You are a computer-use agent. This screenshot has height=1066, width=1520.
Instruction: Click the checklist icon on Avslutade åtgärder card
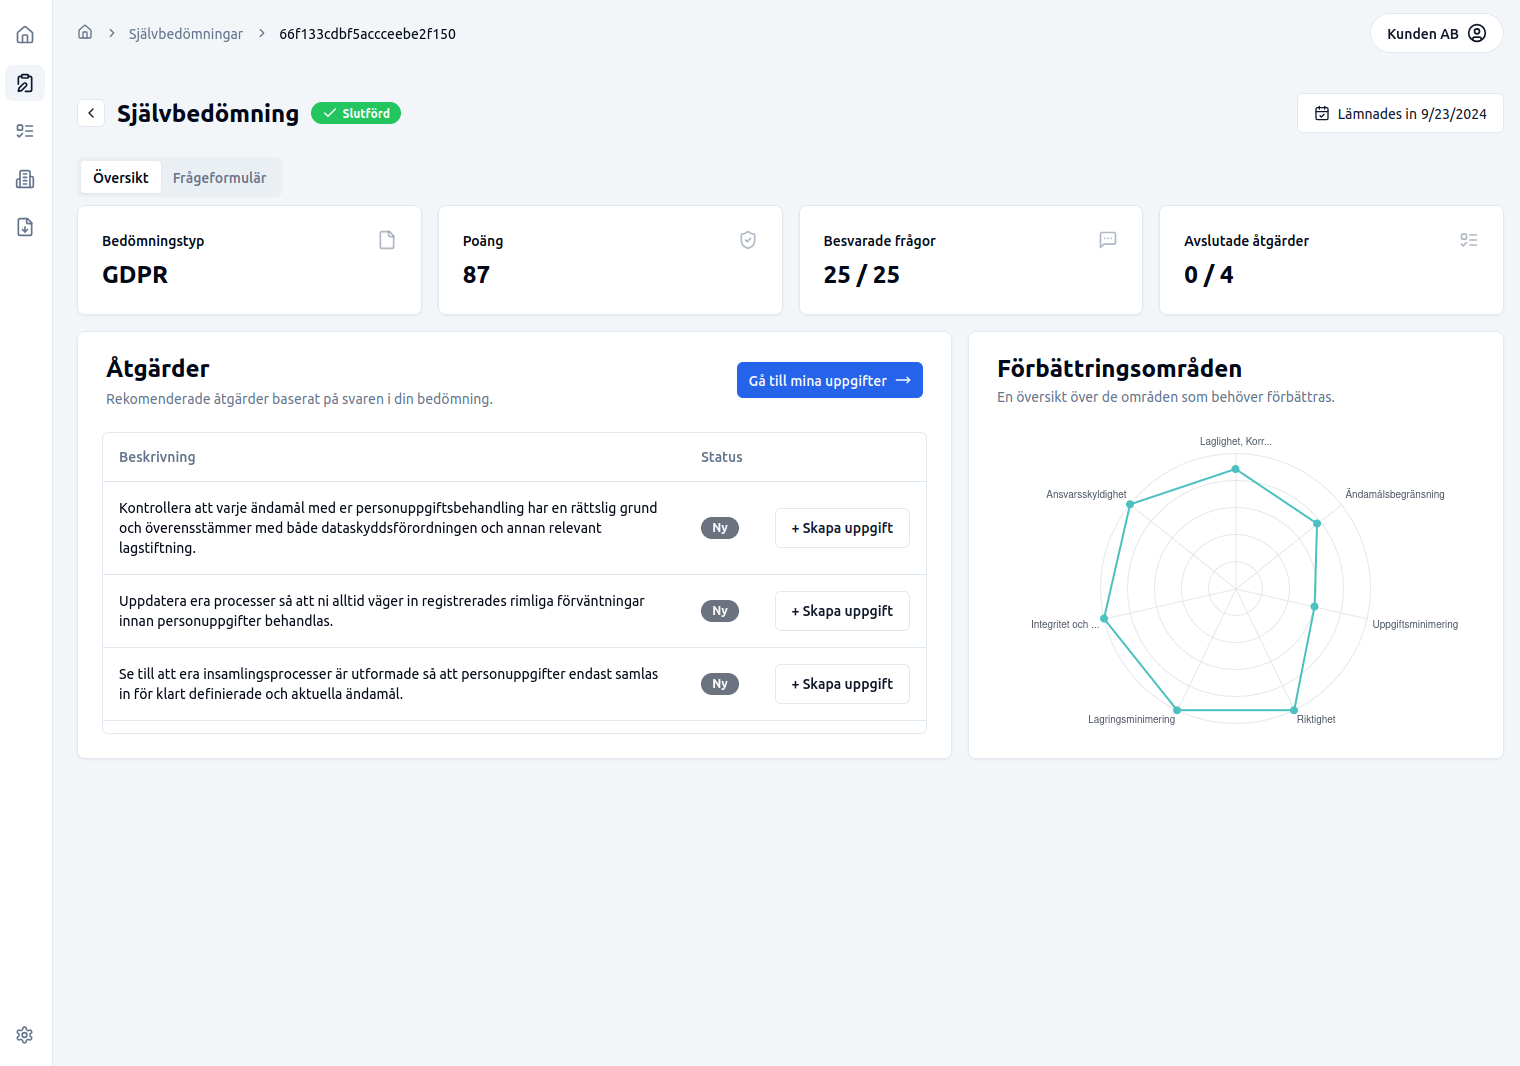point(1469,240)
